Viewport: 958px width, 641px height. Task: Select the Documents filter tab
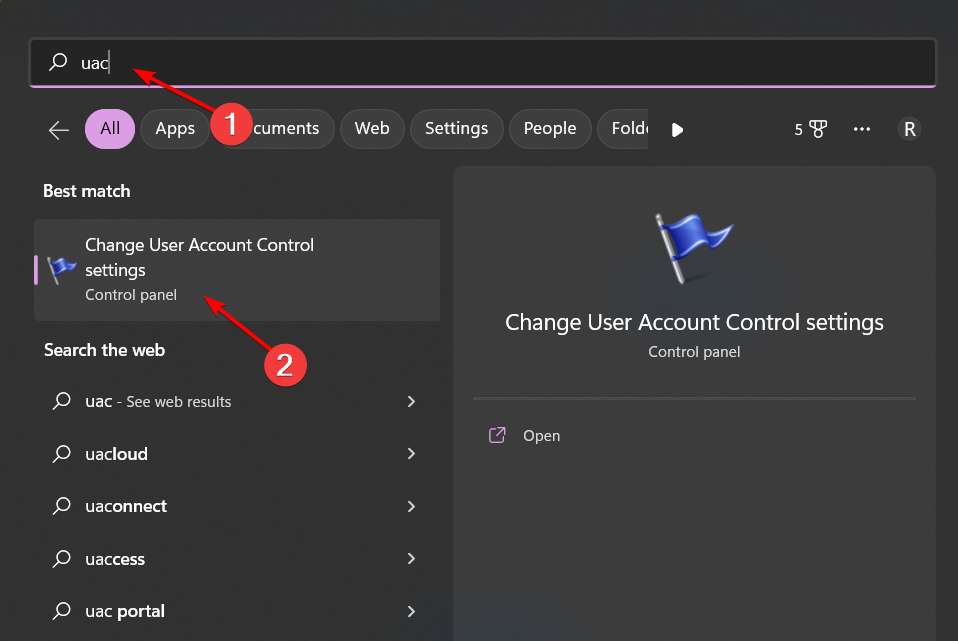[274, 129]
